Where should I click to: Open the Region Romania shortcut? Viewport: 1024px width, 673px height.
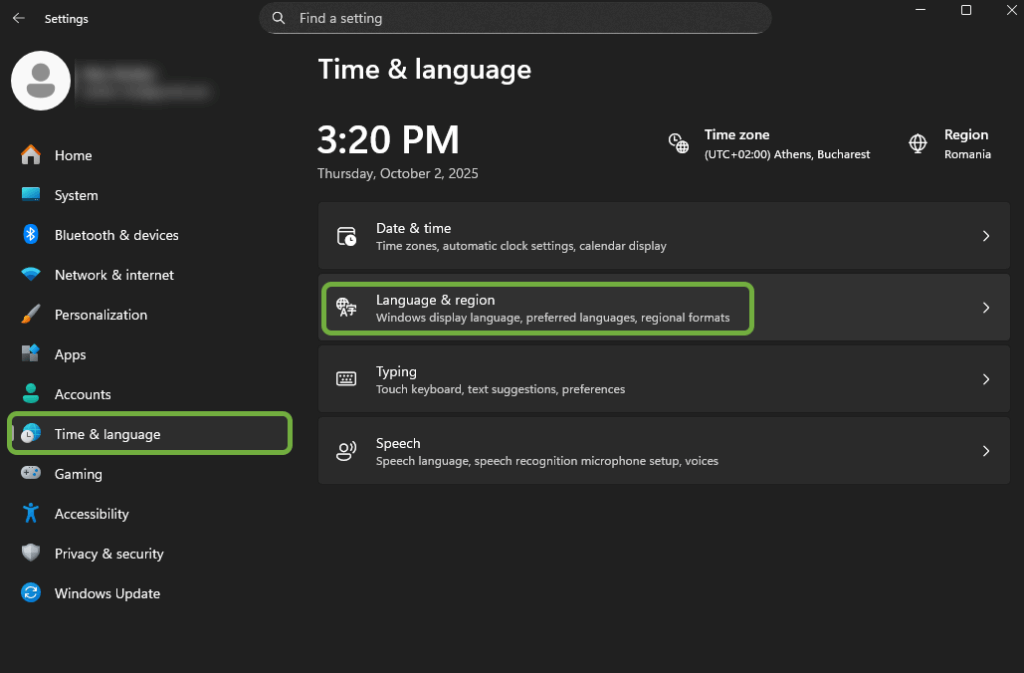[950, 144]
